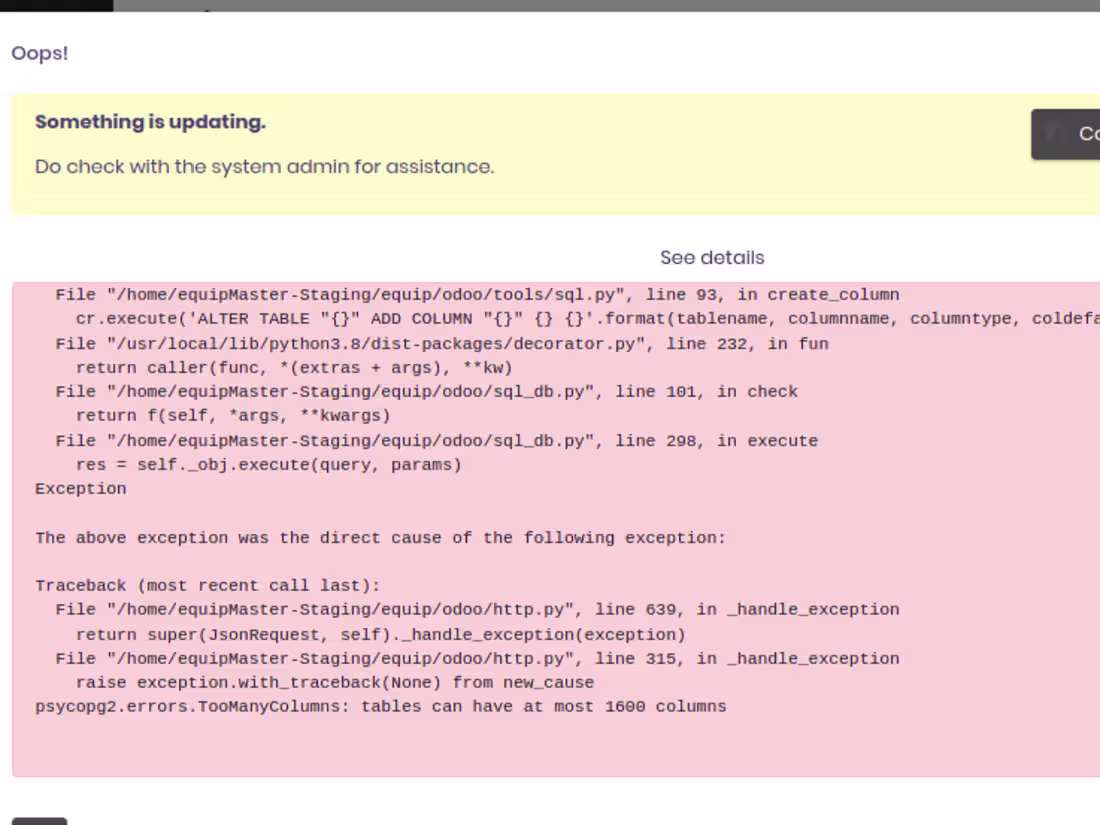Click the sql.py line 93 traceback entry
Screen dimensions: 1100x825
(476, 294)
